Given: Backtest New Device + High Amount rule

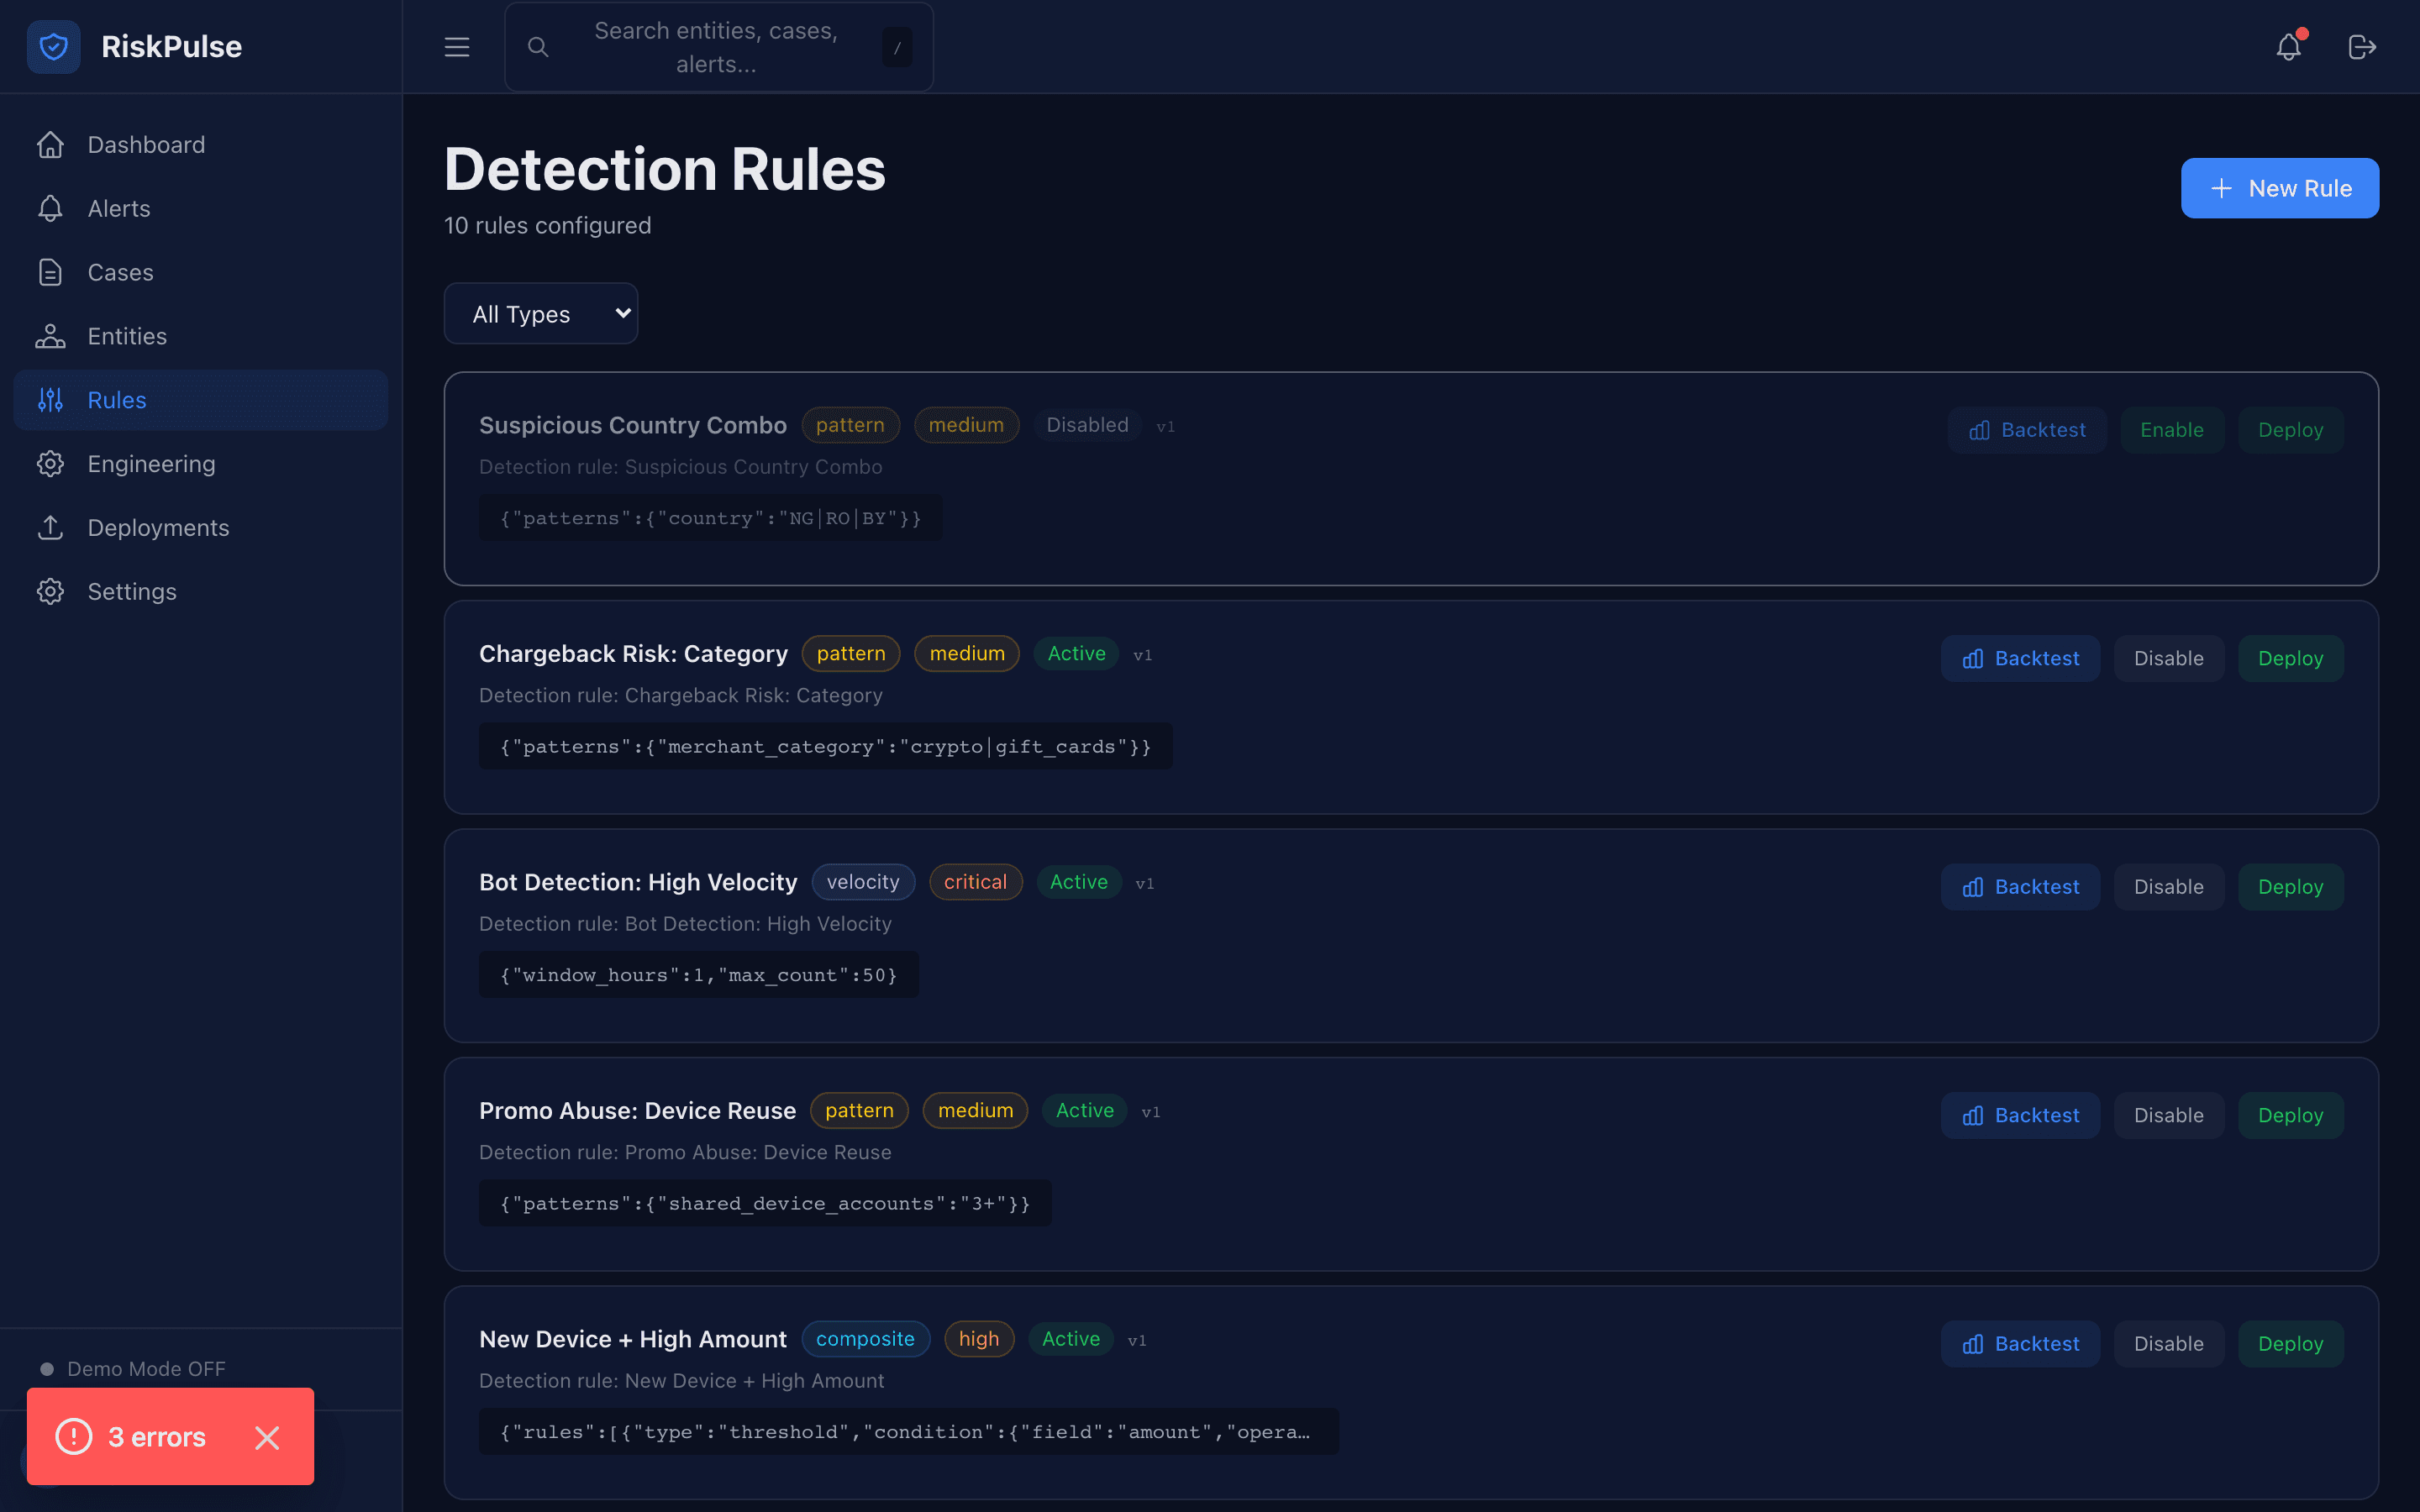Looking at the screenshot, I should pyautogui.click(x=2020, y=1344).
